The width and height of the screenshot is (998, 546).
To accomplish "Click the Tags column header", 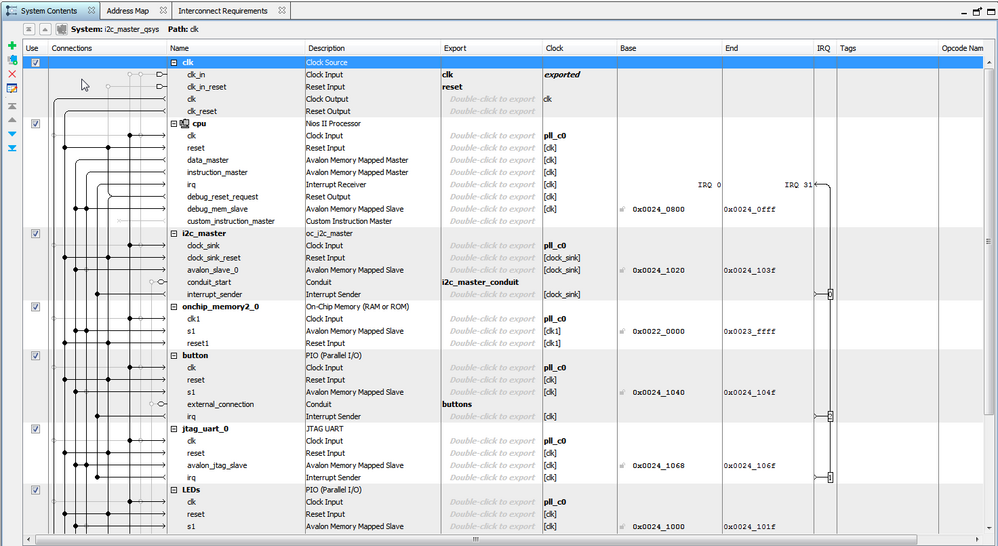I will [887, 48].
